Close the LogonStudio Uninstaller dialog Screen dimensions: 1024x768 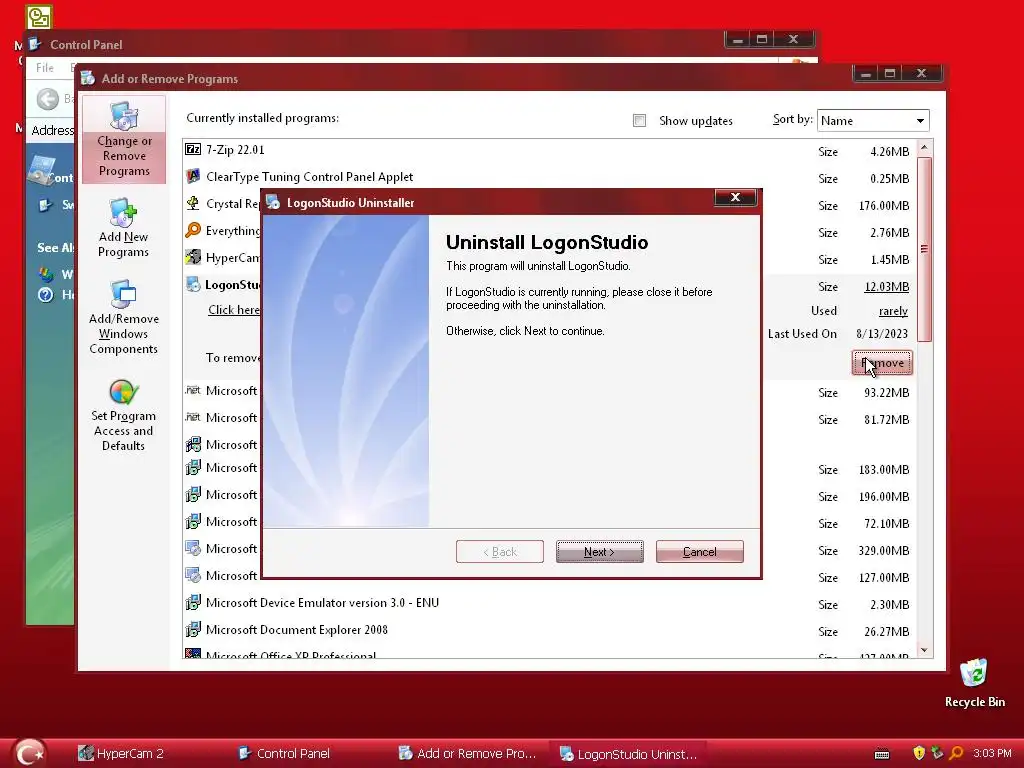[735, 197]
